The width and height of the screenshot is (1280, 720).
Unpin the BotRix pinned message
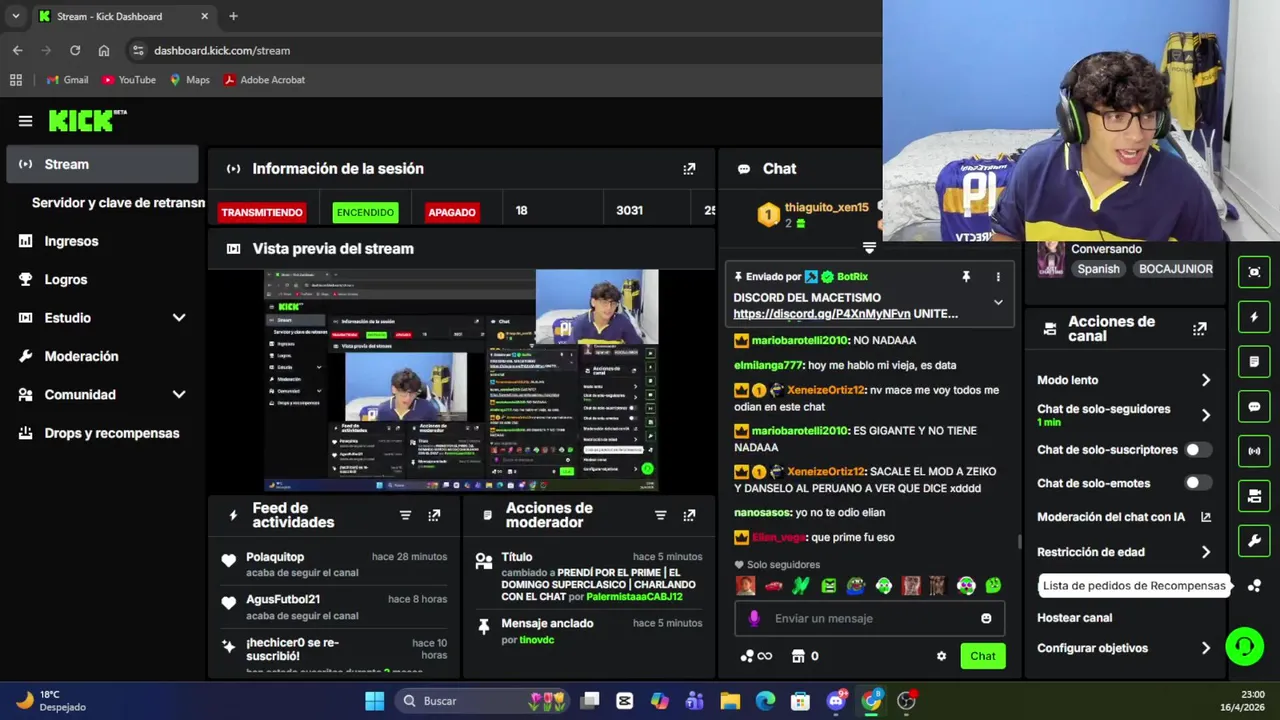(x=966, y=276)
